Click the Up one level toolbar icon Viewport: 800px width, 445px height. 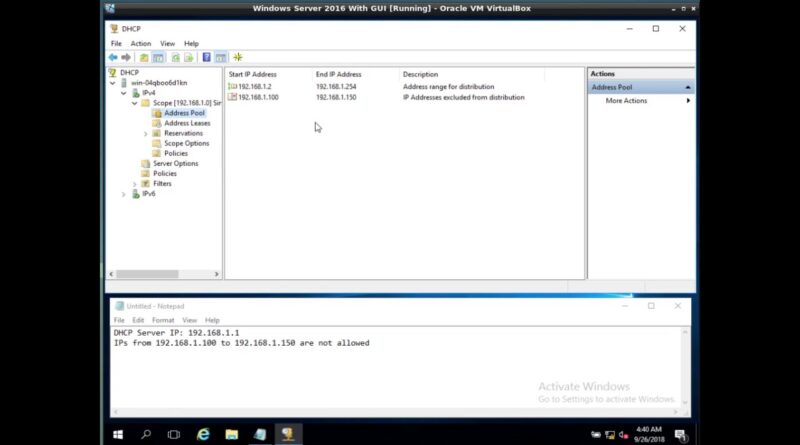(144, 58)
